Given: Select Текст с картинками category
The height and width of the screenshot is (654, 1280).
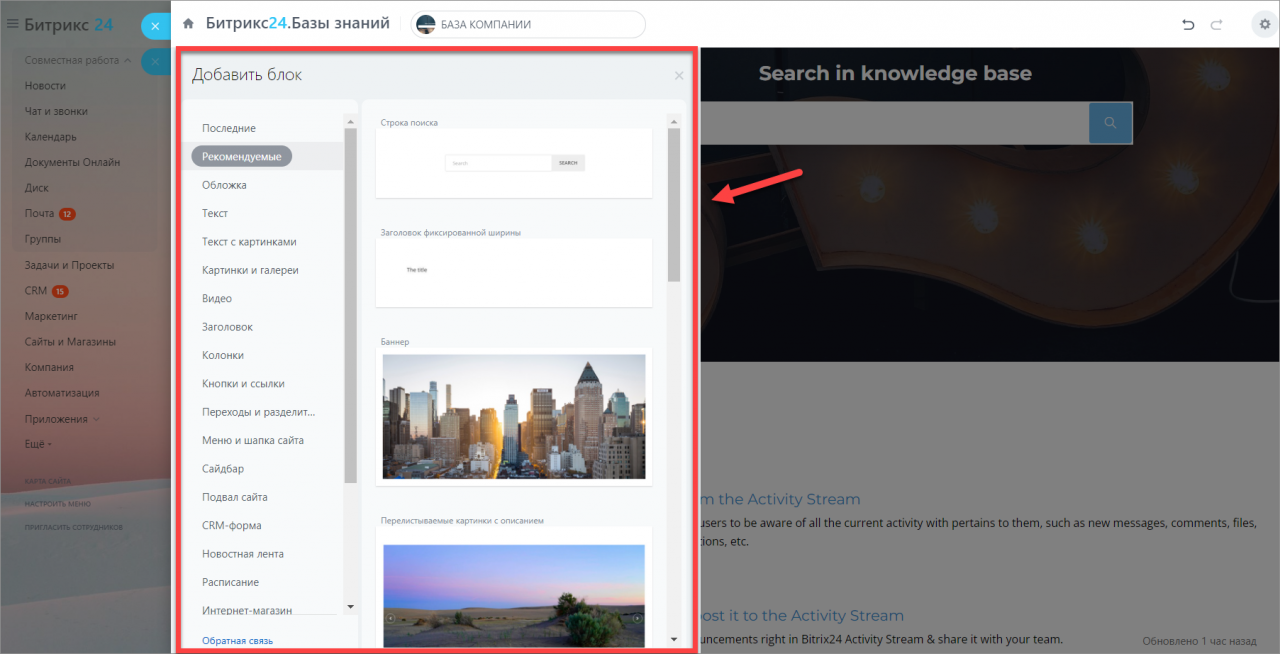Looking at the screenshot, I should point(249,242).
